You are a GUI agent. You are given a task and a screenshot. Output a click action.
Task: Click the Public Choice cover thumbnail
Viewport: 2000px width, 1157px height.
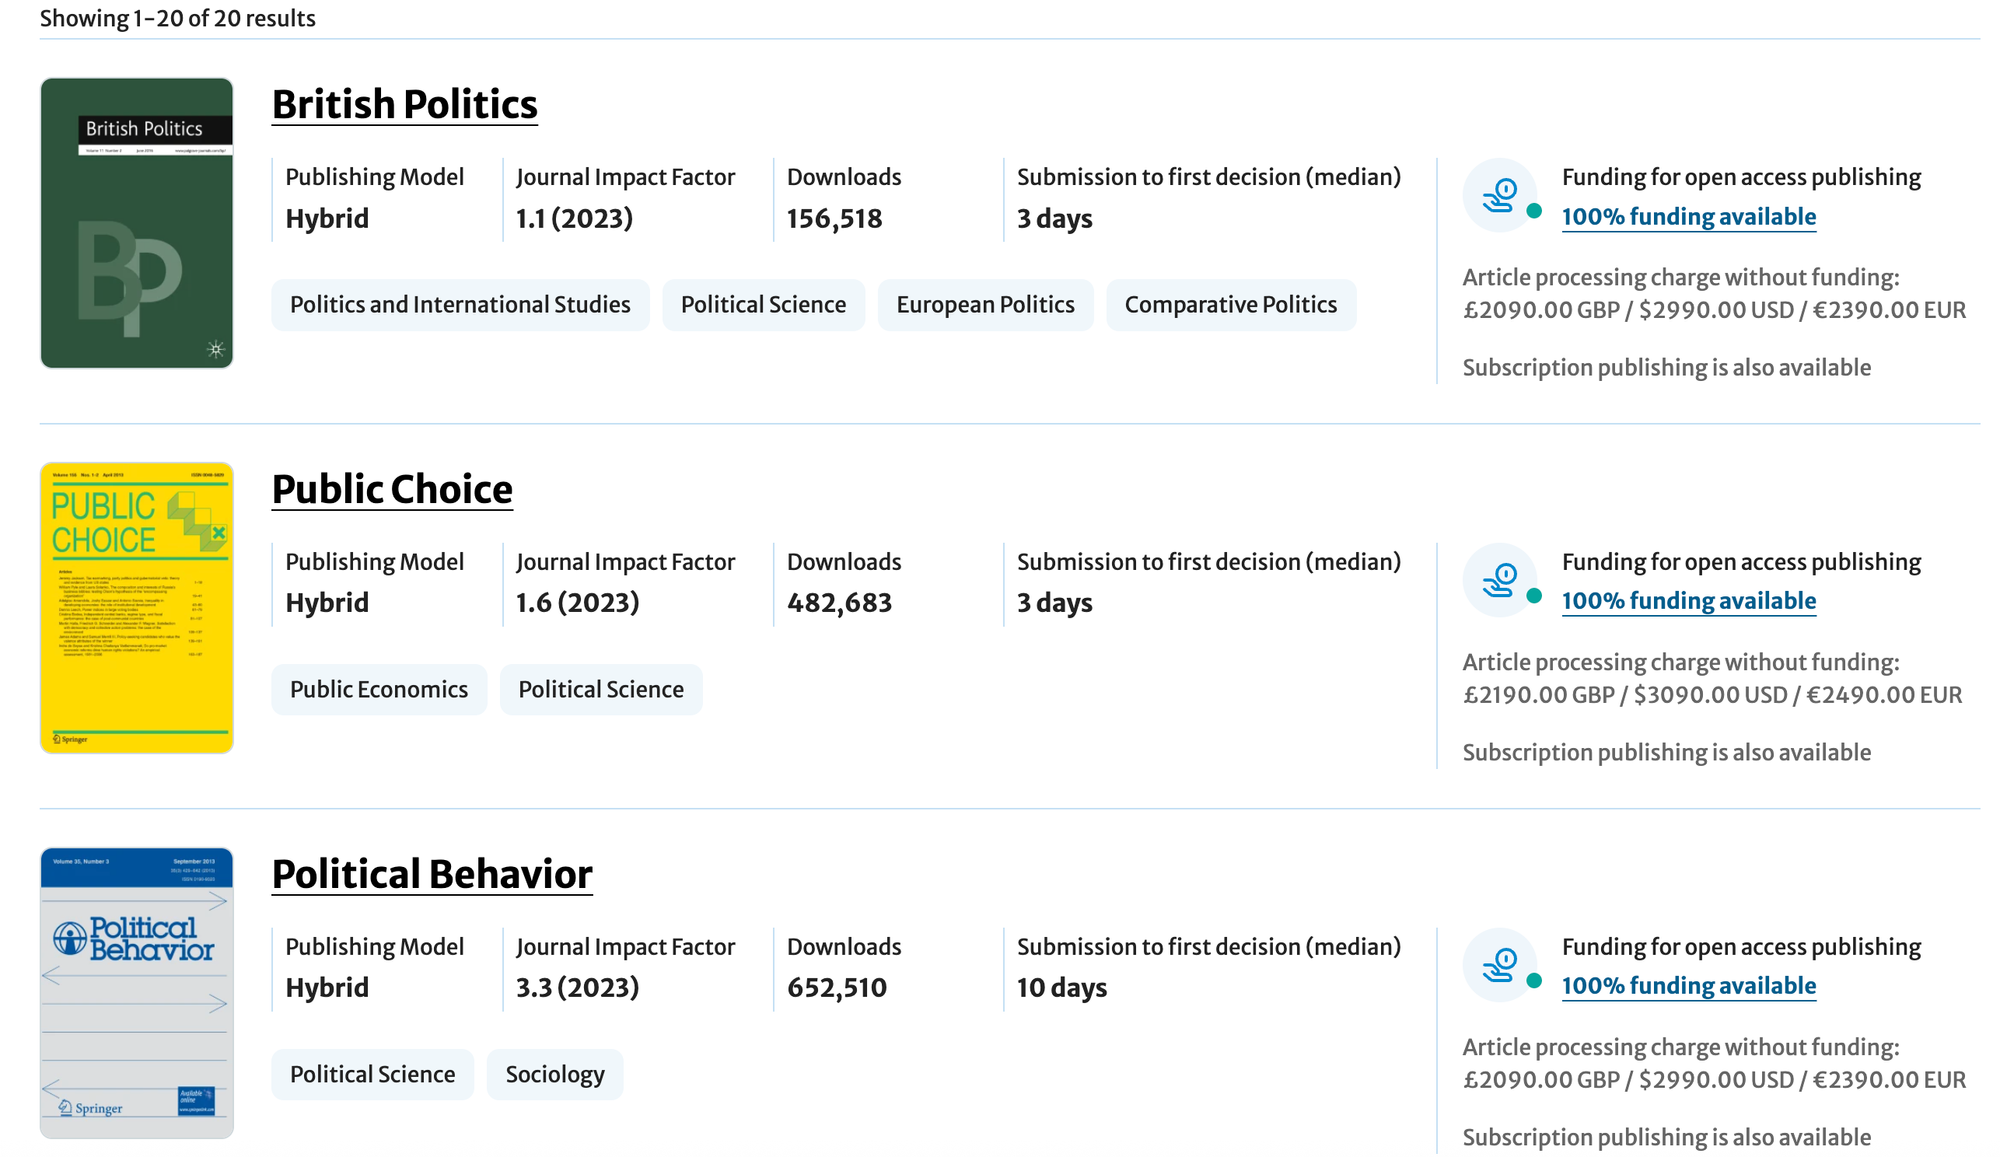click(x=137, y=608)
